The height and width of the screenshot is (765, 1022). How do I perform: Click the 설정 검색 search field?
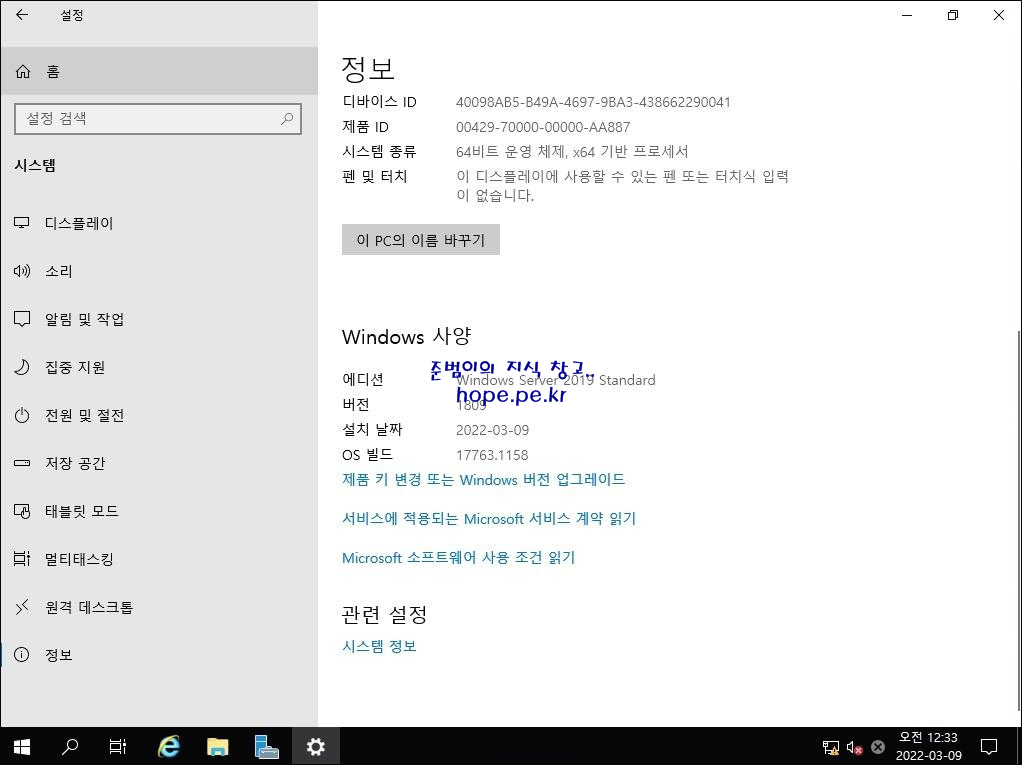tap(158, 119)
